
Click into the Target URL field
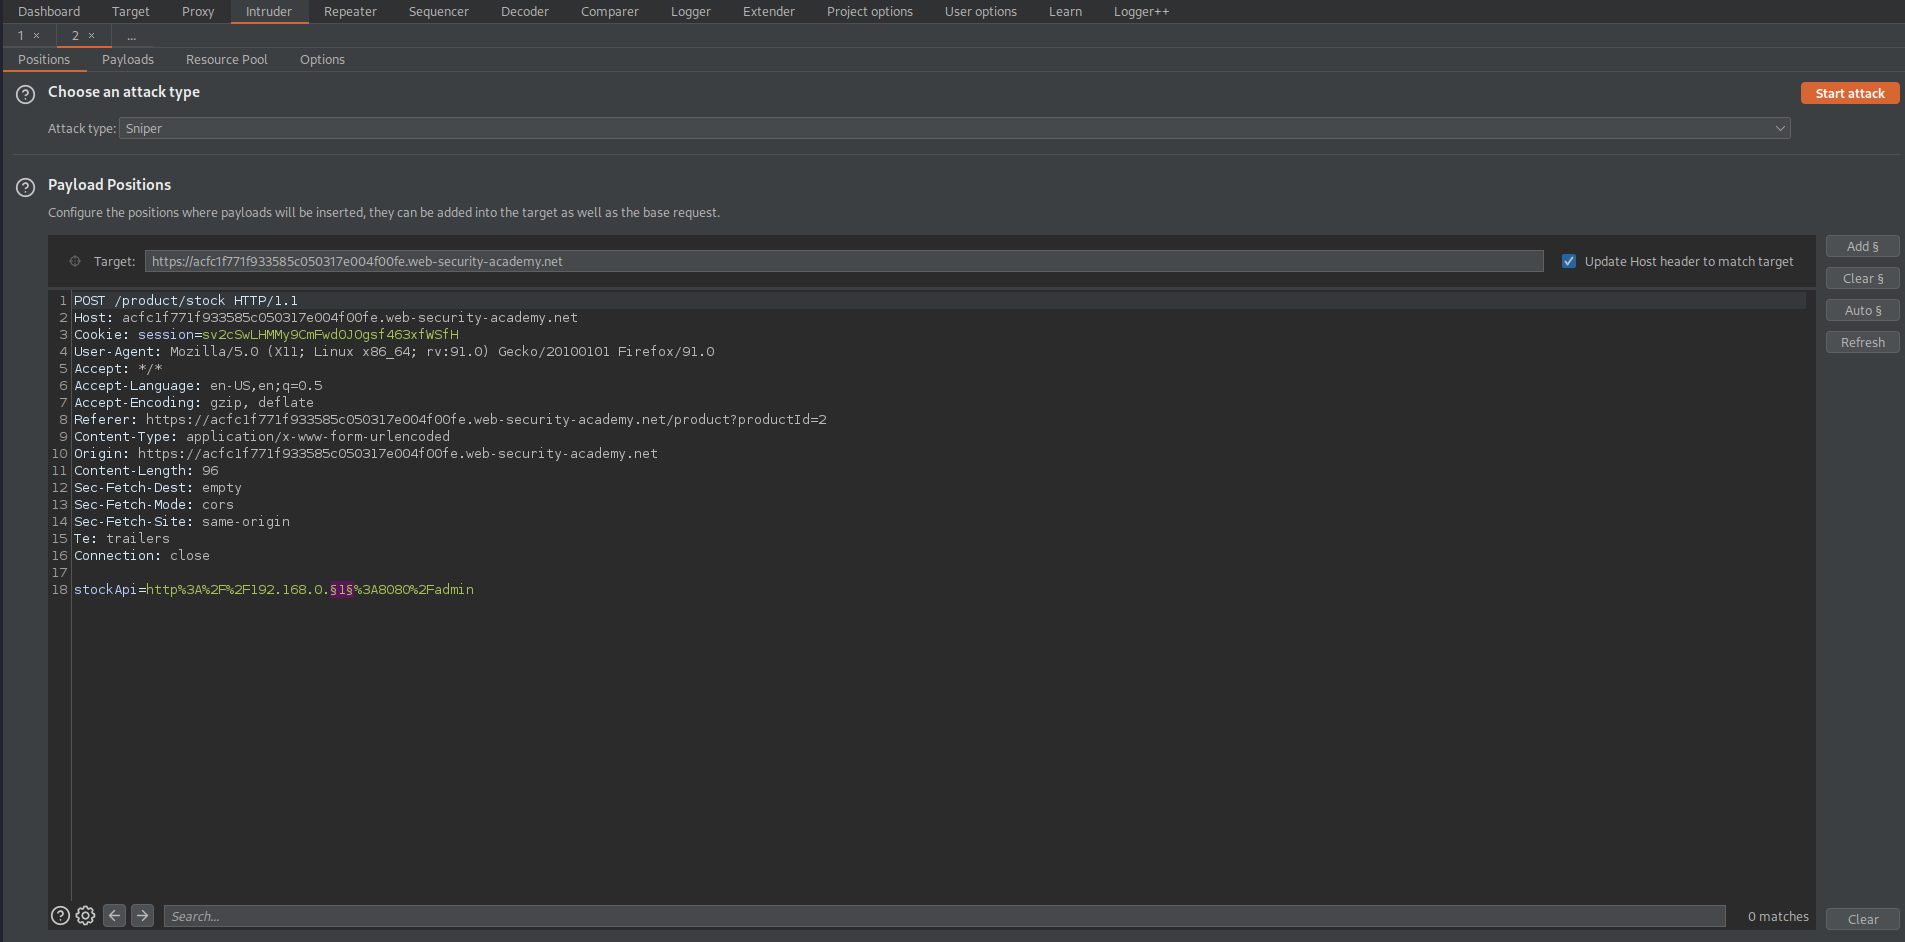point(844,261)
